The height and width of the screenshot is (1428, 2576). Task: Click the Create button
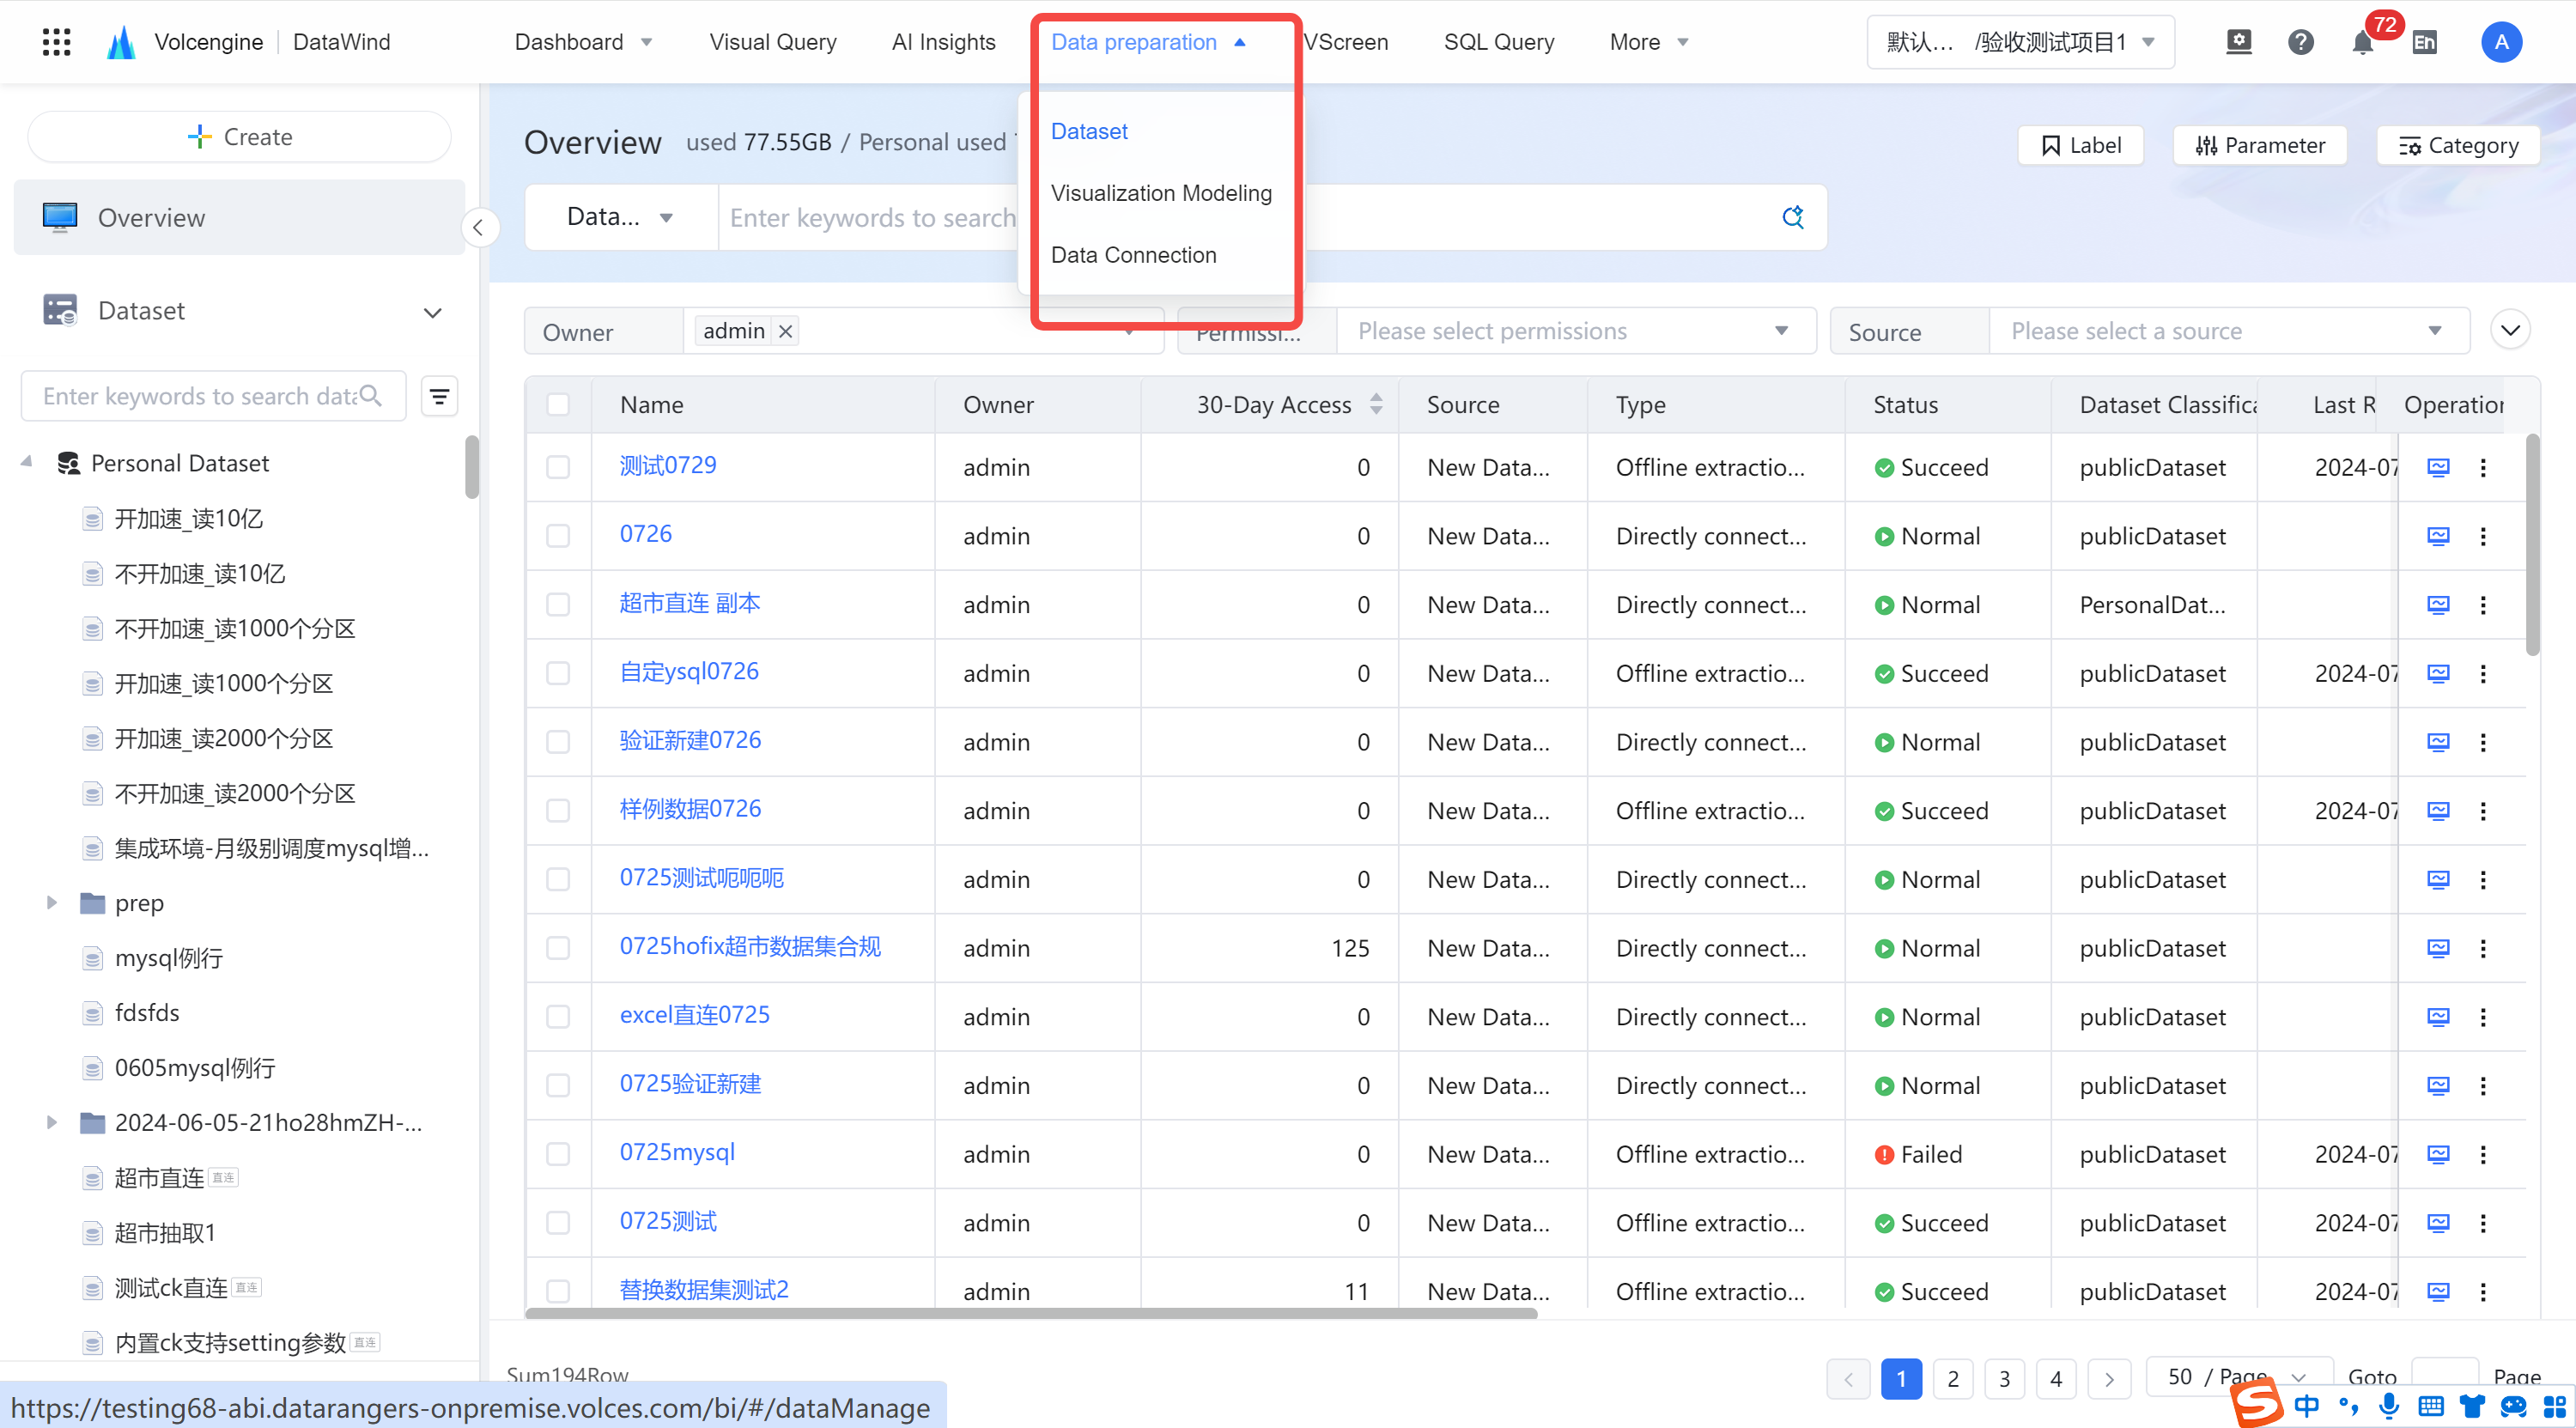coord(239,137)
